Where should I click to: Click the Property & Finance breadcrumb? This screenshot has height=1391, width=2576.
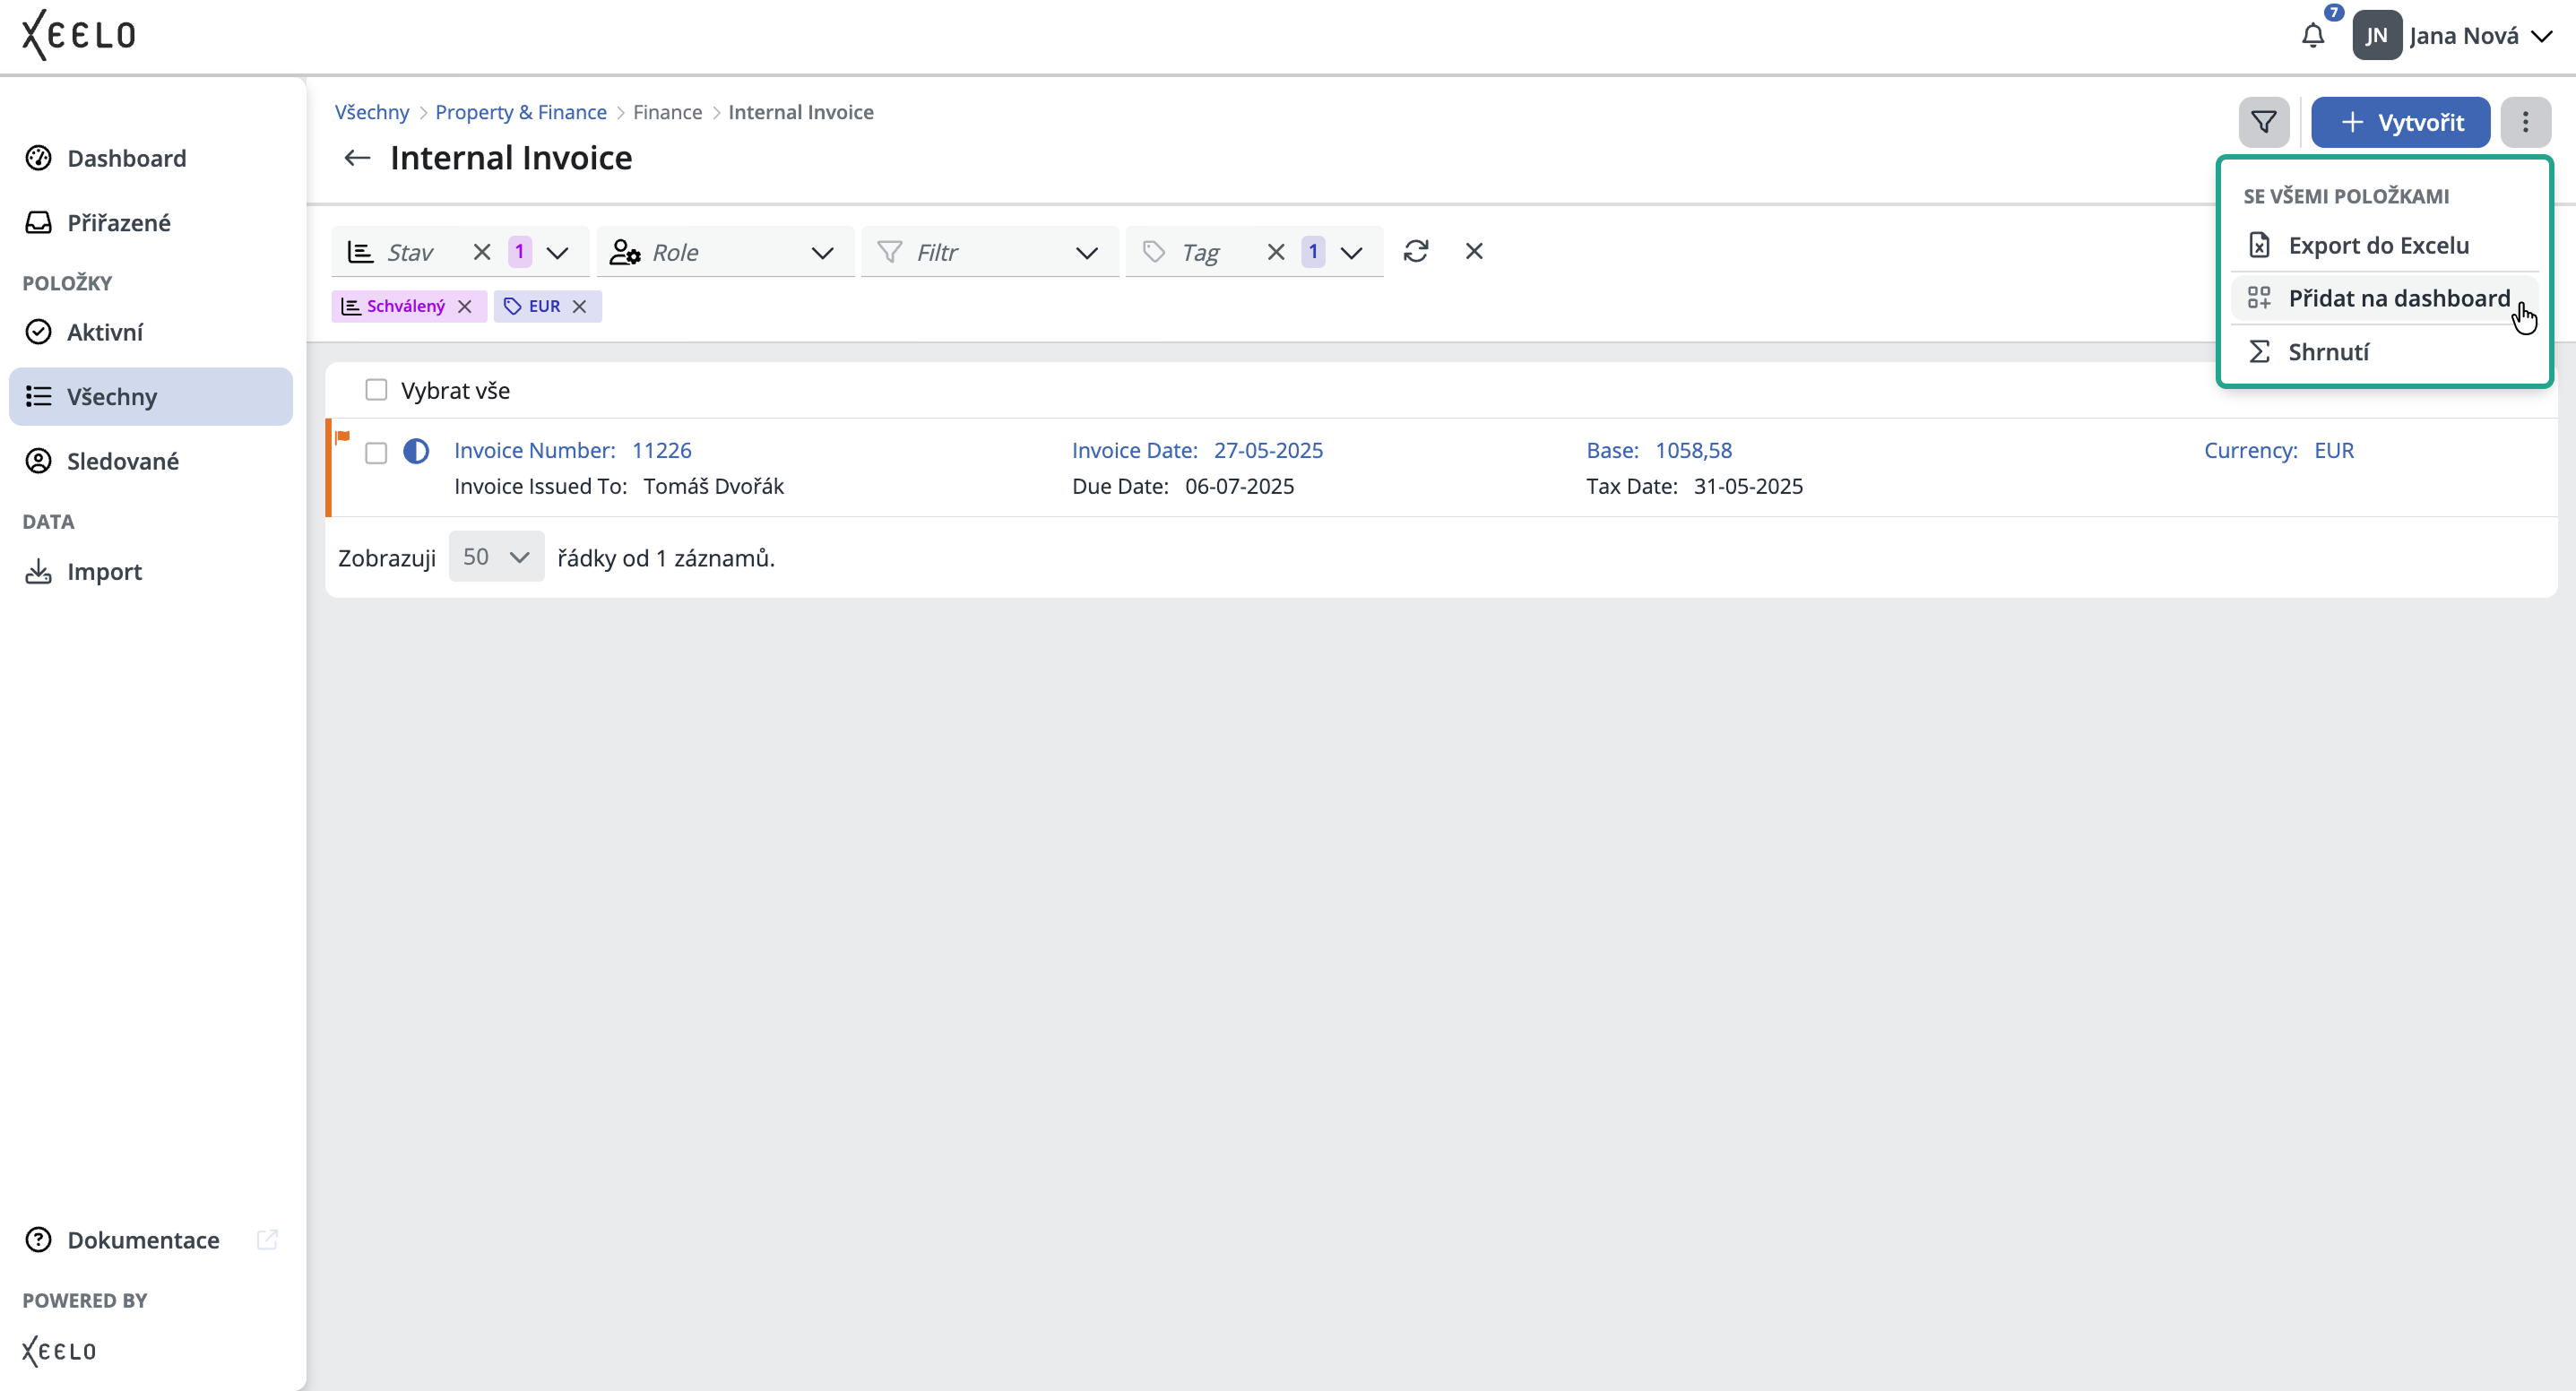pyautogui.click(x=520, y=112)
